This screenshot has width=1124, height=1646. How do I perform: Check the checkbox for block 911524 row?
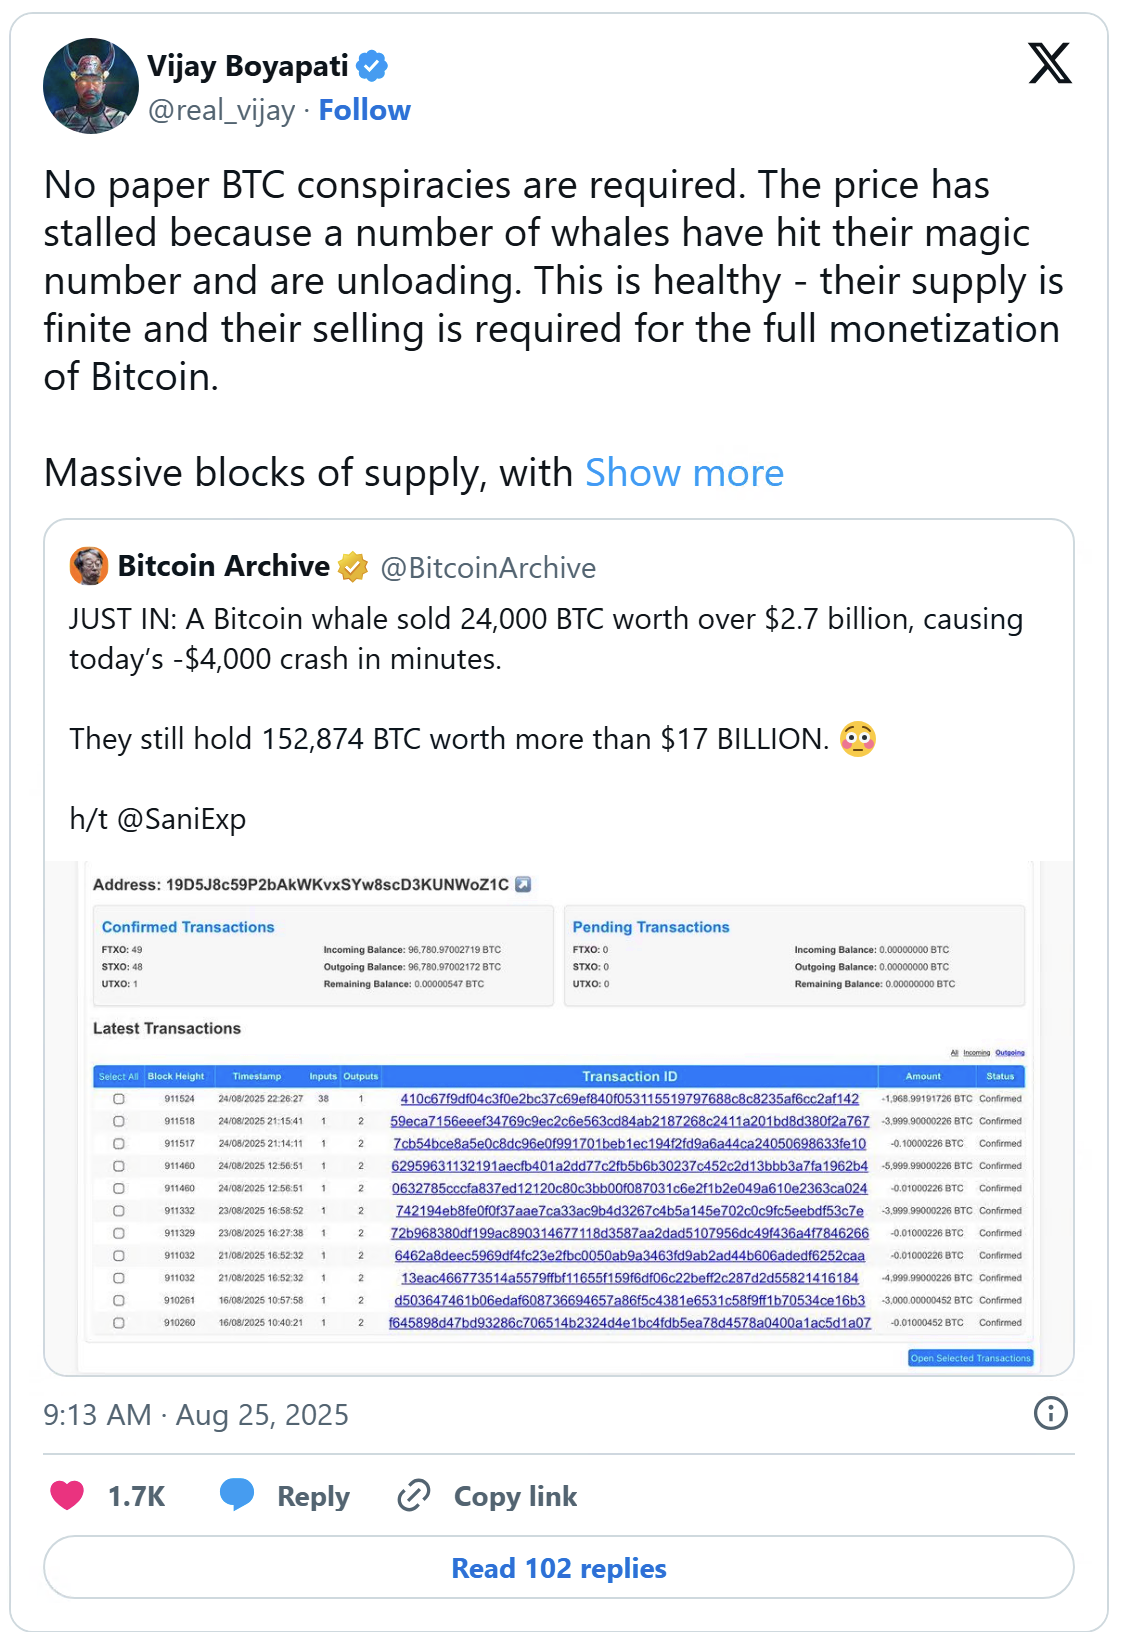click(x=119, y=1099)
